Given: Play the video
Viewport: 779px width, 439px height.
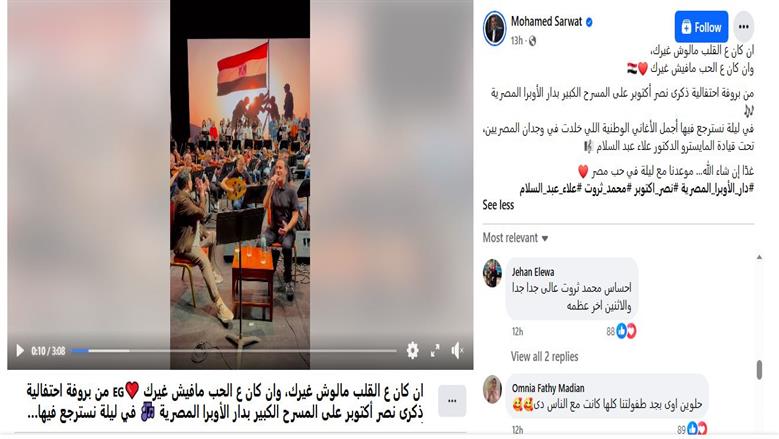Looking at the screenshot, I should point(20,351).
